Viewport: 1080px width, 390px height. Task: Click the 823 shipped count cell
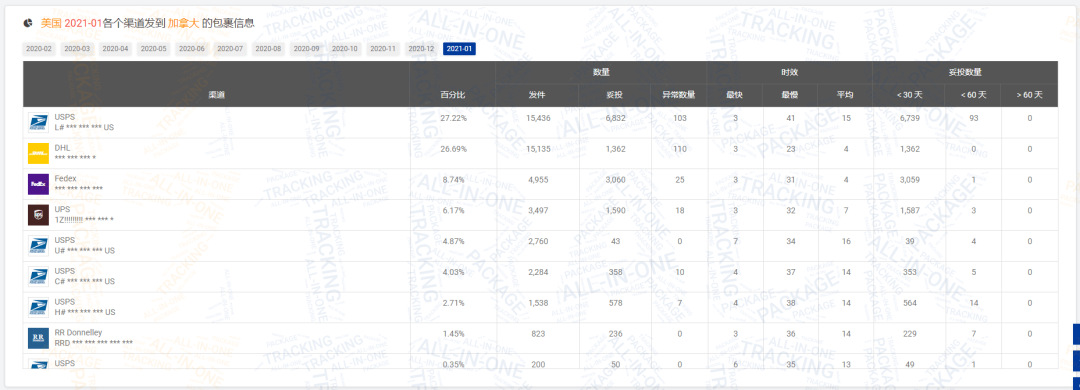coord(538,333)
